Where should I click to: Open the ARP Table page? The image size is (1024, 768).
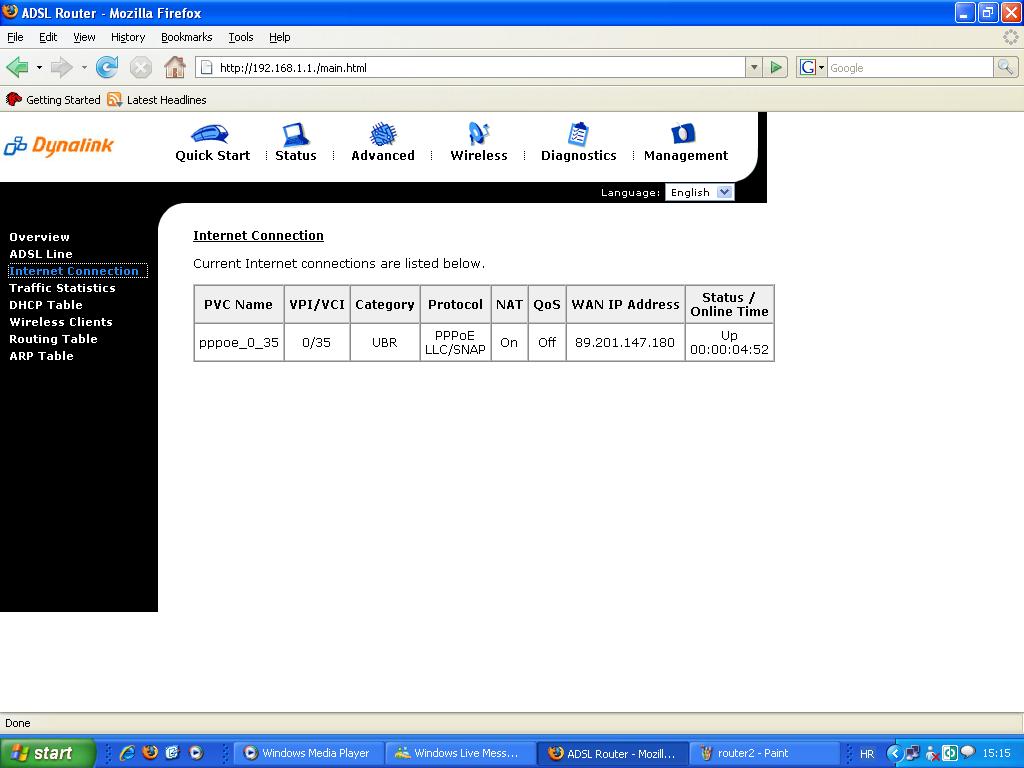point(41,356)
